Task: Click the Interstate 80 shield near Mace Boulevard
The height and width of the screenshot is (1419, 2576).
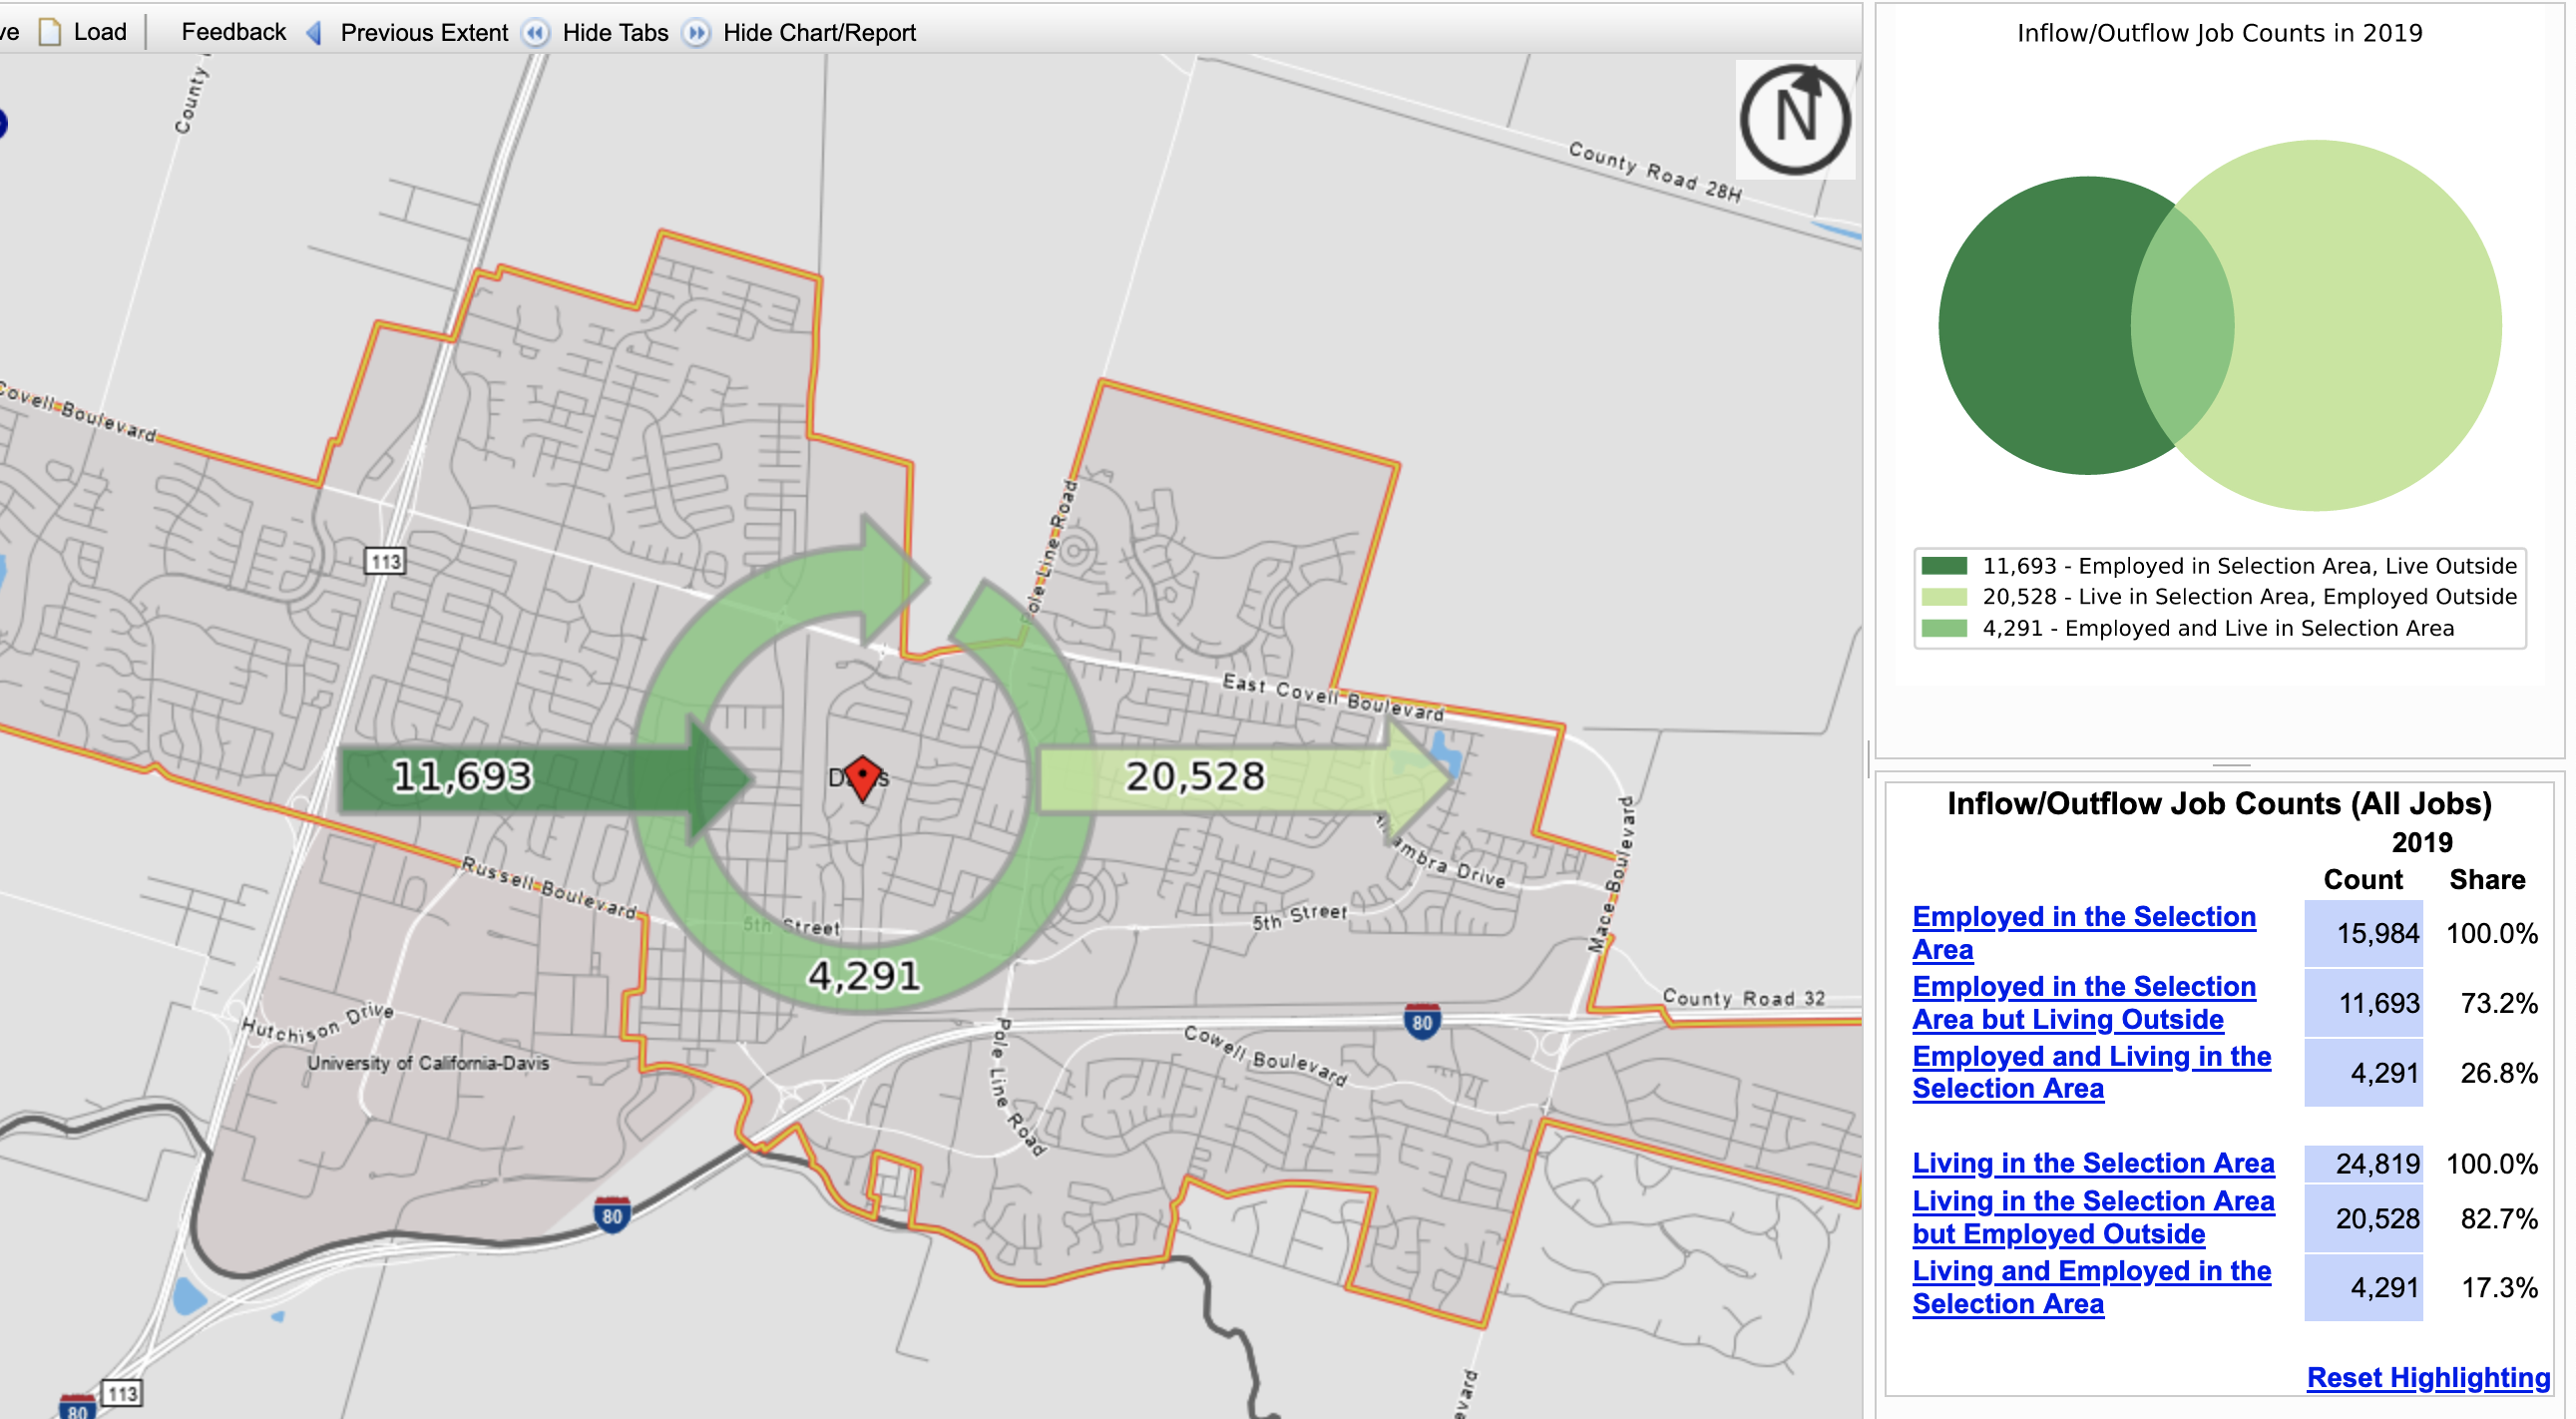Action: coord(1421,1022)
